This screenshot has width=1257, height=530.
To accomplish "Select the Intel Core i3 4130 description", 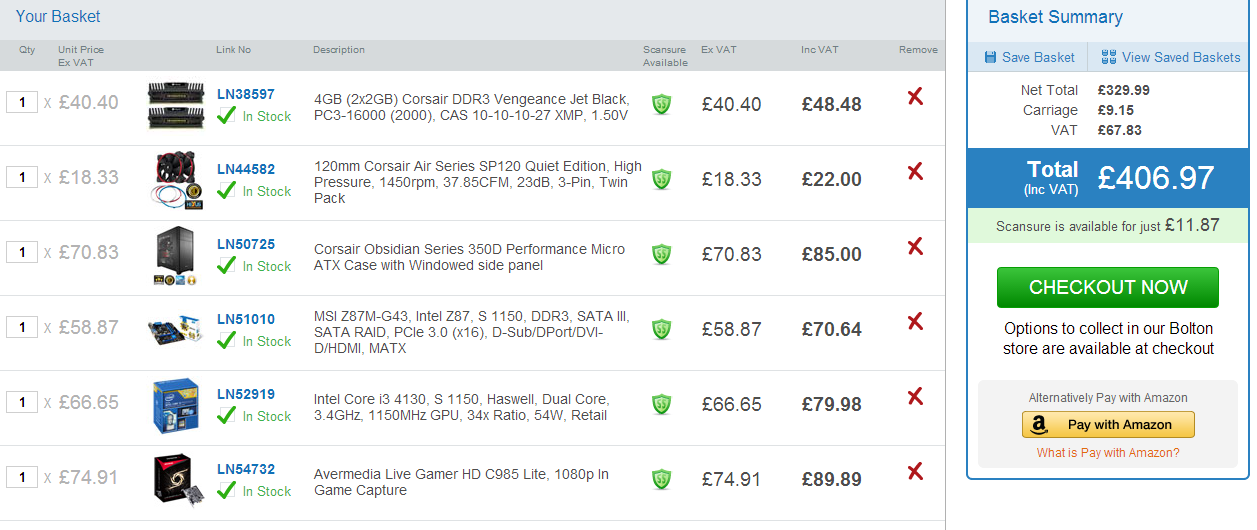I will [x=461, y=407].
